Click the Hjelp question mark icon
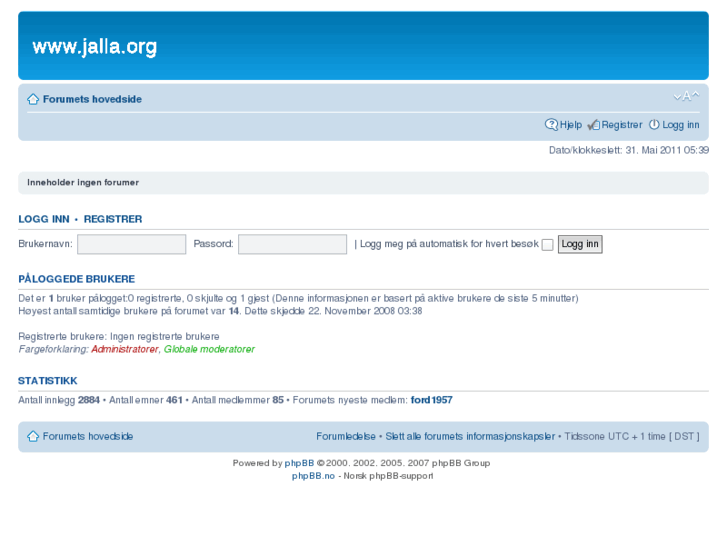The width and height of the screenshot is (727, 545). (551, 125)
